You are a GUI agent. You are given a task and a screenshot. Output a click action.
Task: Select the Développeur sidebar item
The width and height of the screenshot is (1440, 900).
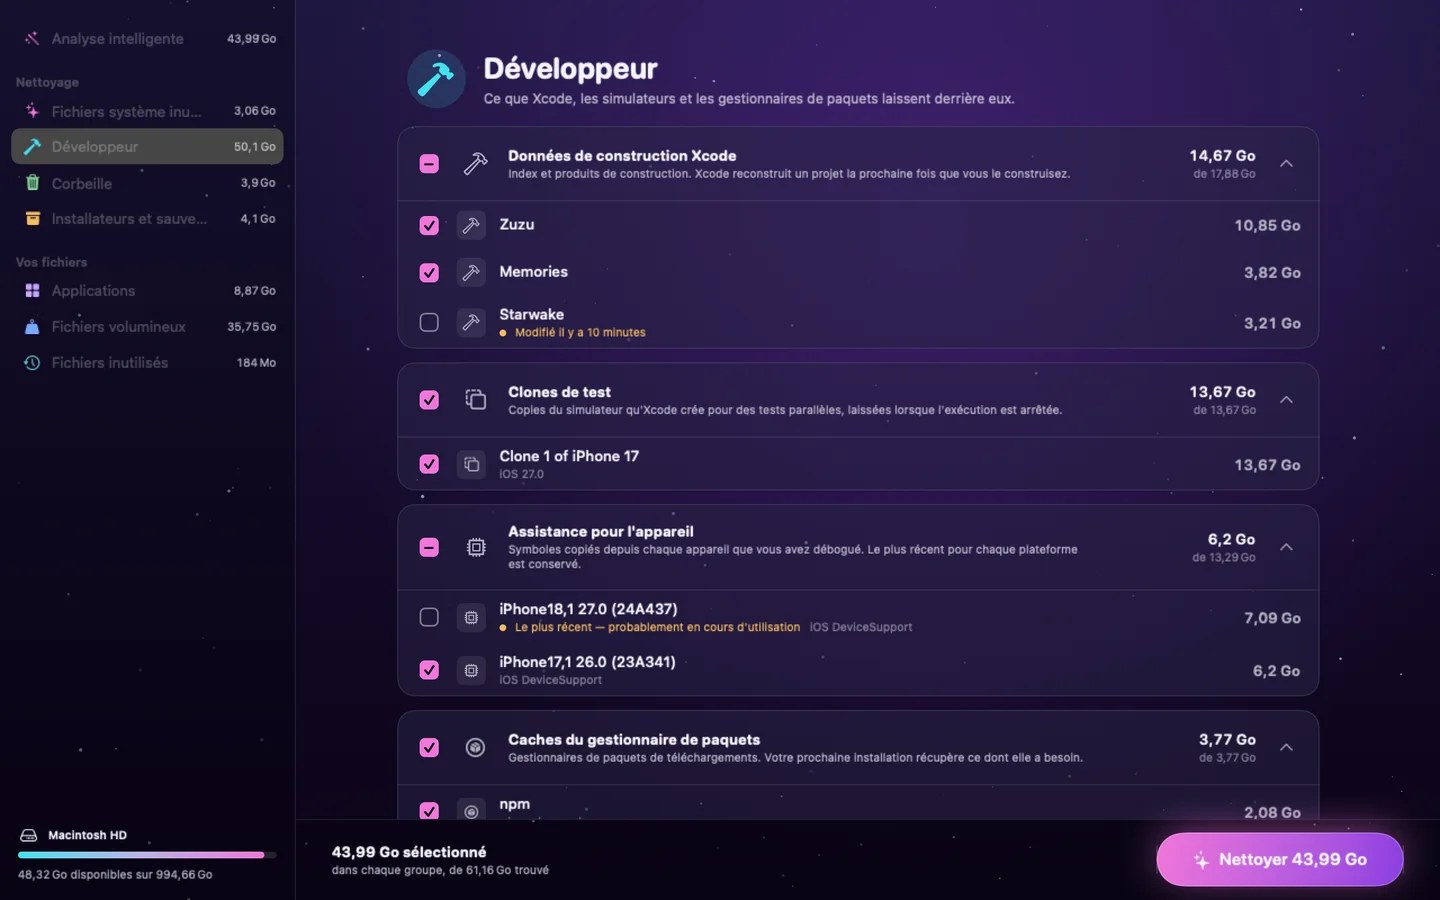(147, 147)
